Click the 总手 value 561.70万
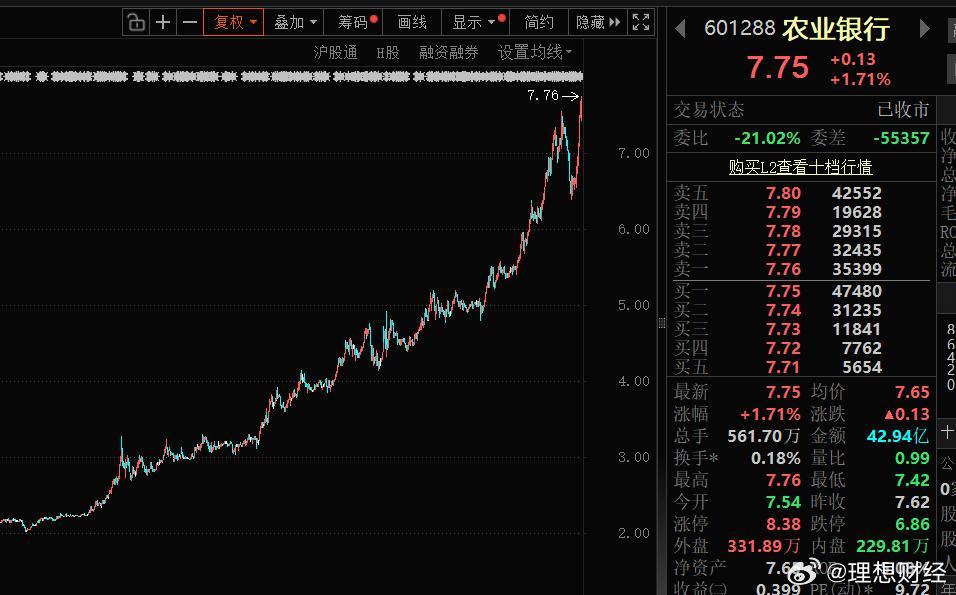Viewport: 956px width, 595px height. [764, 436]
